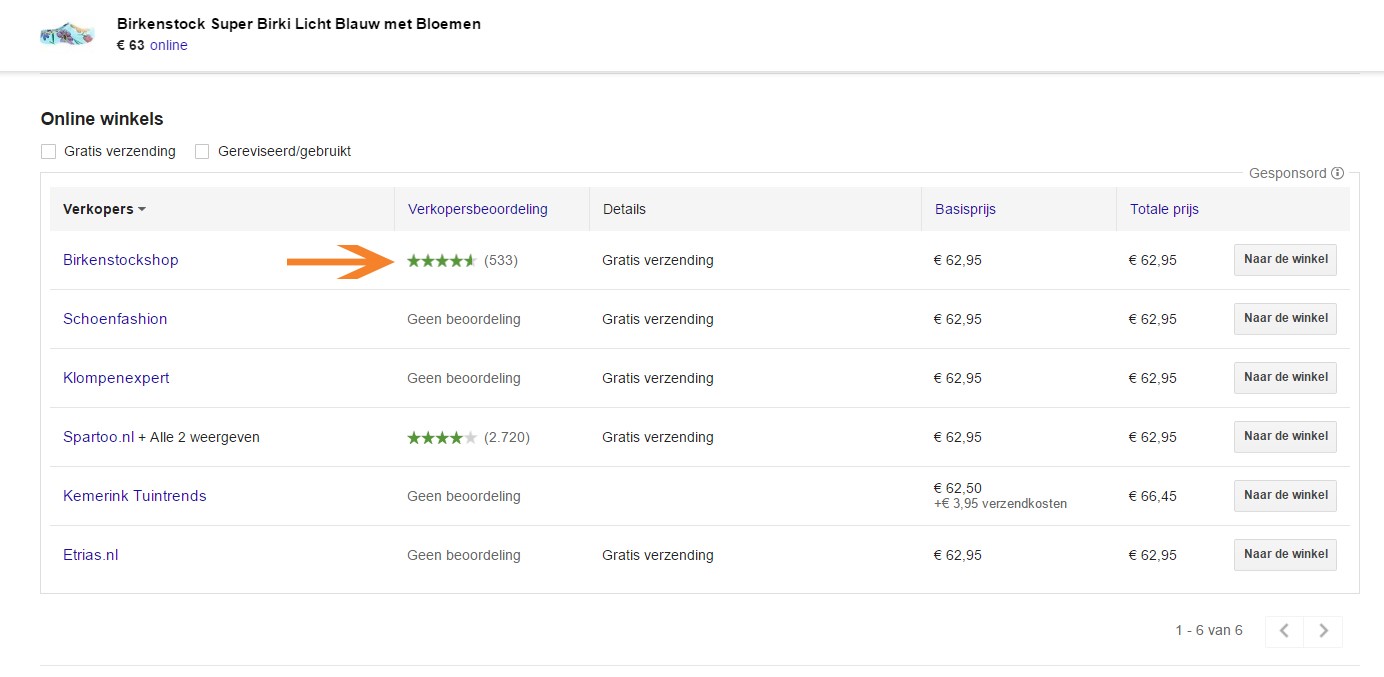The height and width of the screenshot is (677, 1384).
Task: Click 'Gratis verzending' detail in Birkenstockshop row
Action: click(658, 260)
